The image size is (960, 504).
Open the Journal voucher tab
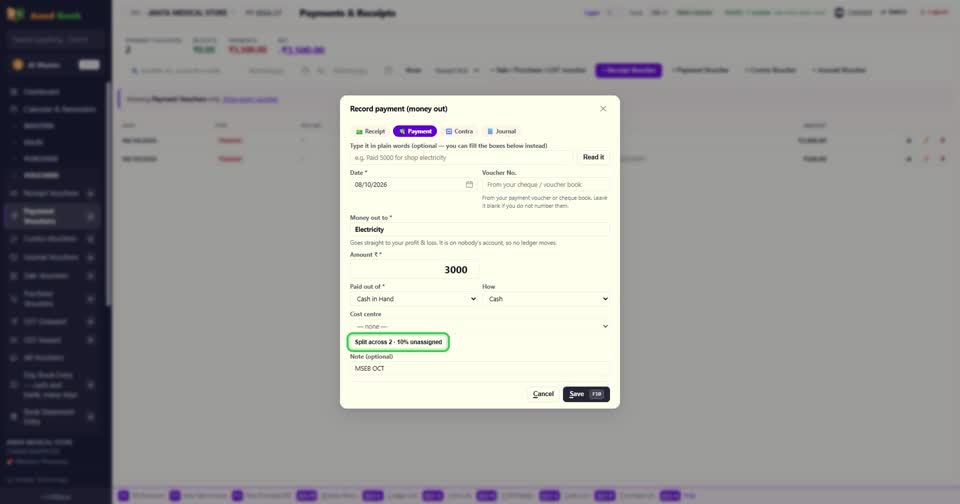pyautogui.click(x=501, y=131)
